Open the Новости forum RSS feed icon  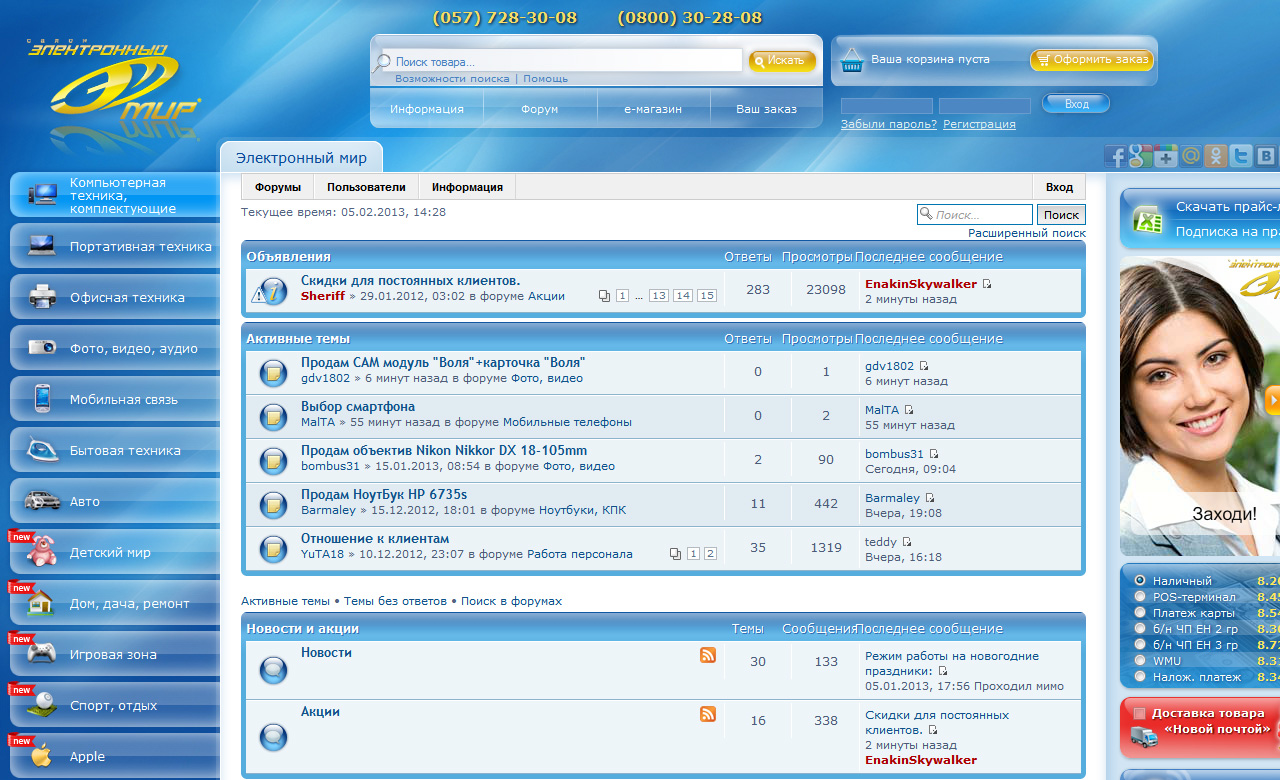click(708, 655)
